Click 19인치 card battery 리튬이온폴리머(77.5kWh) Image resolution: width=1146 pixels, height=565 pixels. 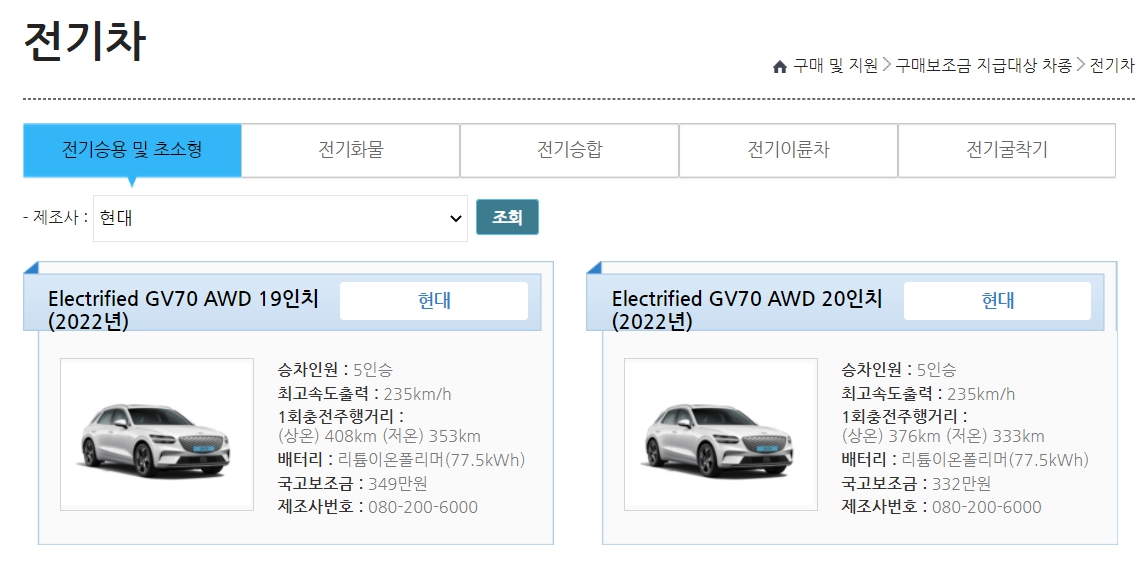pos(431,460)
